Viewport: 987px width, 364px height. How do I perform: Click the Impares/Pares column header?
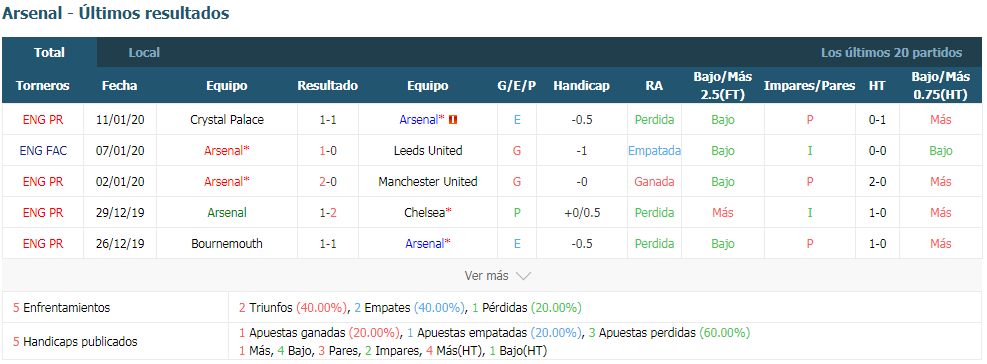[809, 86]
